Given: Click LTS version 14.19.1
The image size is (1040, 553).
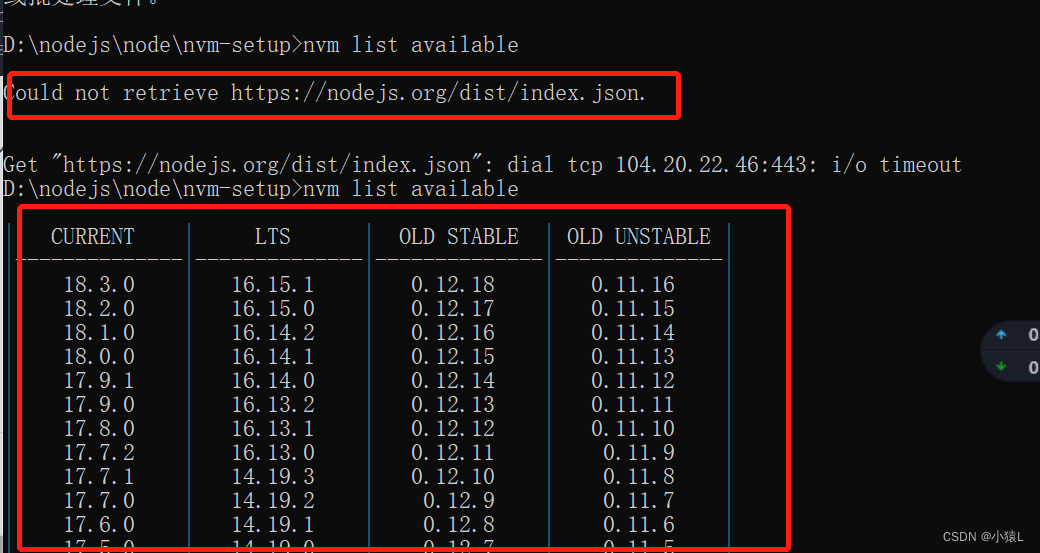Looking at the screenshot, I should pos(273,524).
